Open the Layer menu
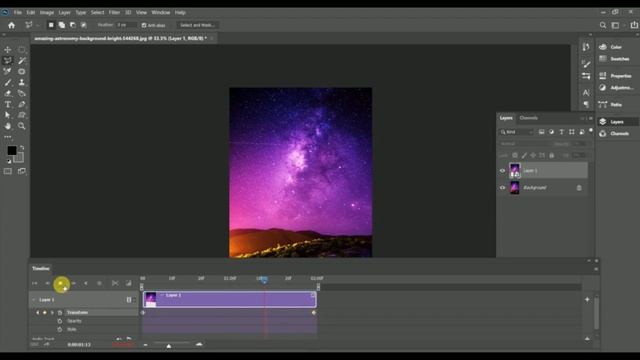The height and width of the screenshot is (360, 640). 64,13
